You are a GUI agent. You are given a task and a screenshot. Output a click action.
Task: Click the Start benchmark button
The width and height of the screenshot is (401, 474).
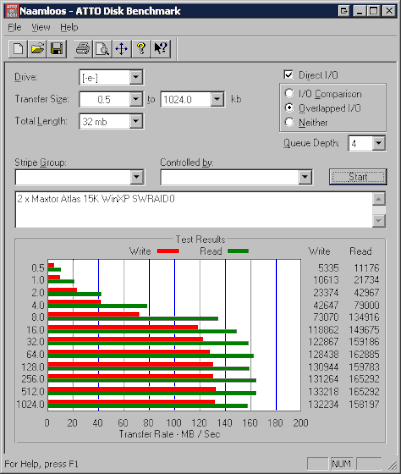click(x=358, y=177)
